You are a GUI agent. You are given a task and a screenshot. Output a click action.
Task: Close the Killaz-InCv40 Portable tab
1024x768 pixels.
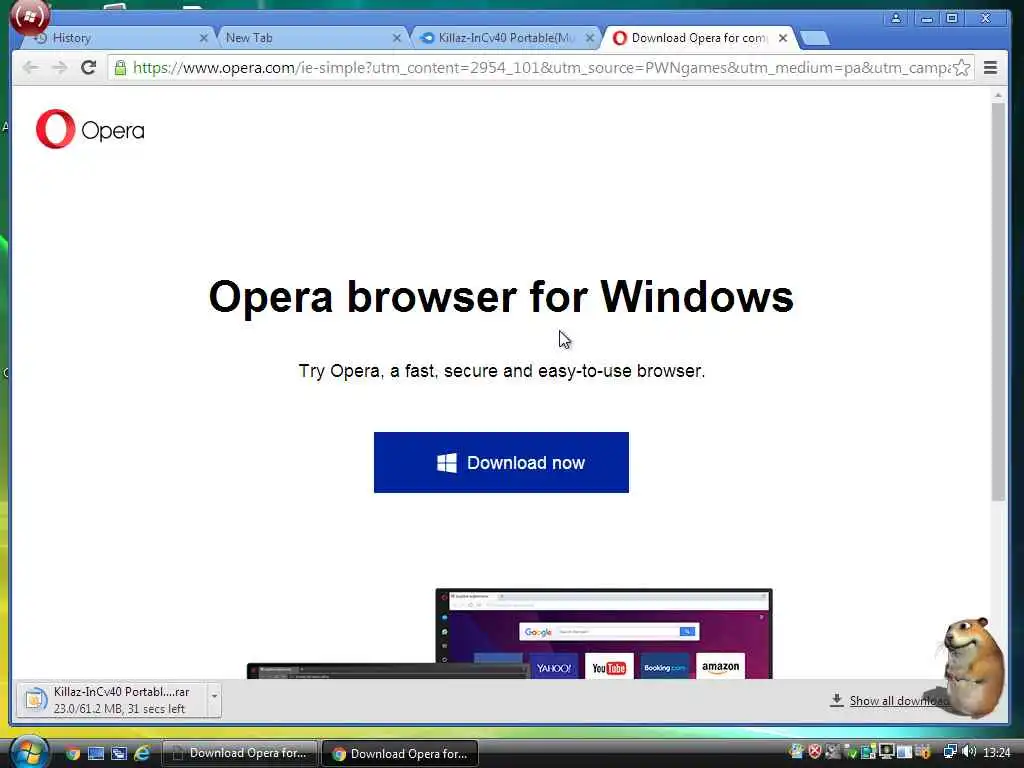[590, 38]
